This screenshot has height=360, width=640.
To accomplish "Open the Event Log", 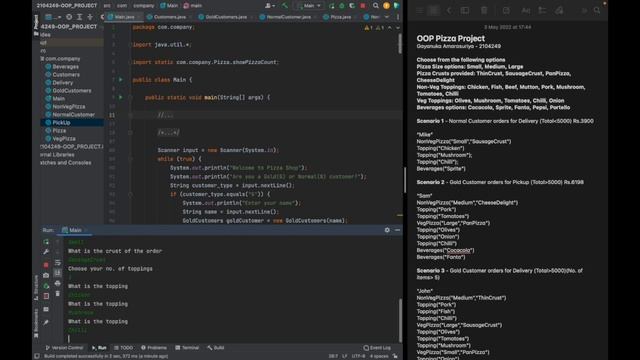I will click(377, 348).
